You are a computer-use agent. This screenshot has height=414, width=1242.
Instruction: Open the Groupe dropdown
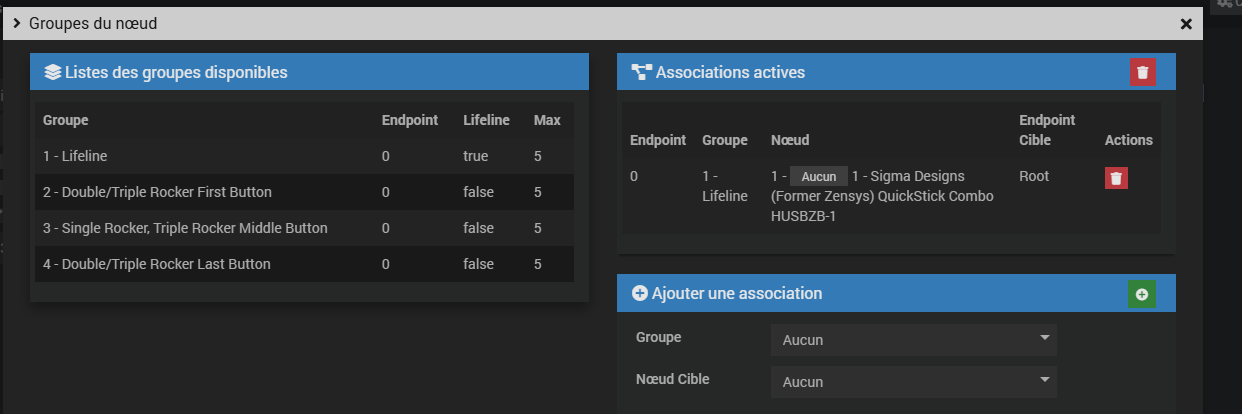pos(913,340)
